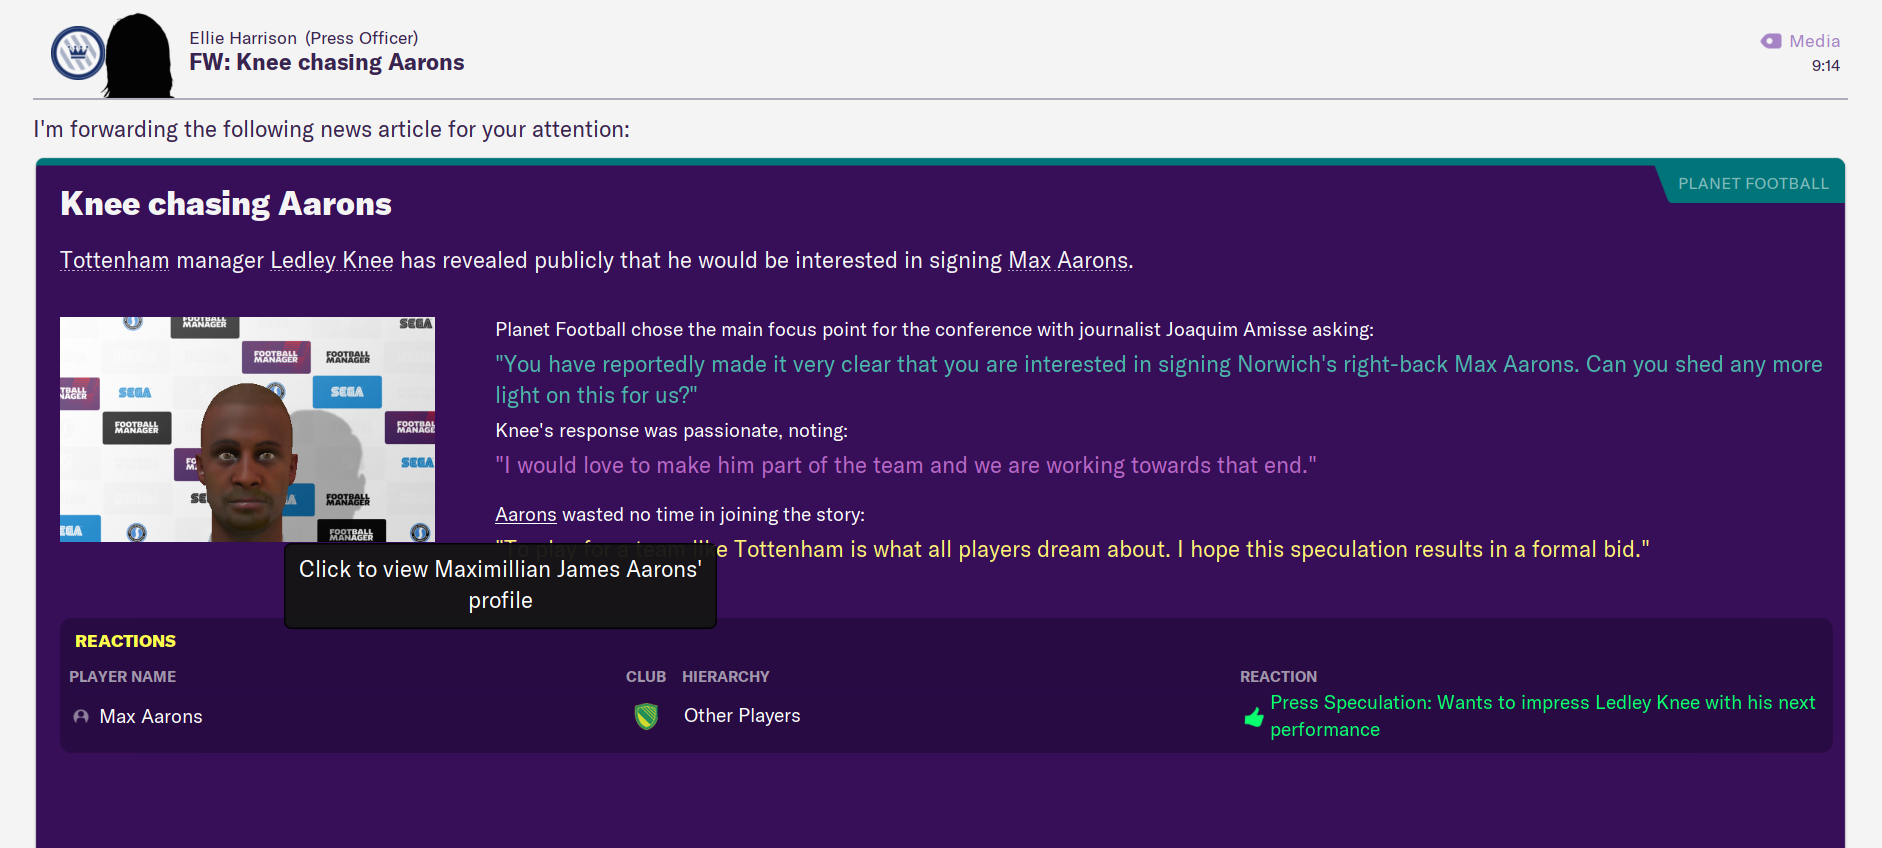This screenshot has height=848, width=1882.
Task: Sort by the Player Name column header
Action: click(122, 677)
